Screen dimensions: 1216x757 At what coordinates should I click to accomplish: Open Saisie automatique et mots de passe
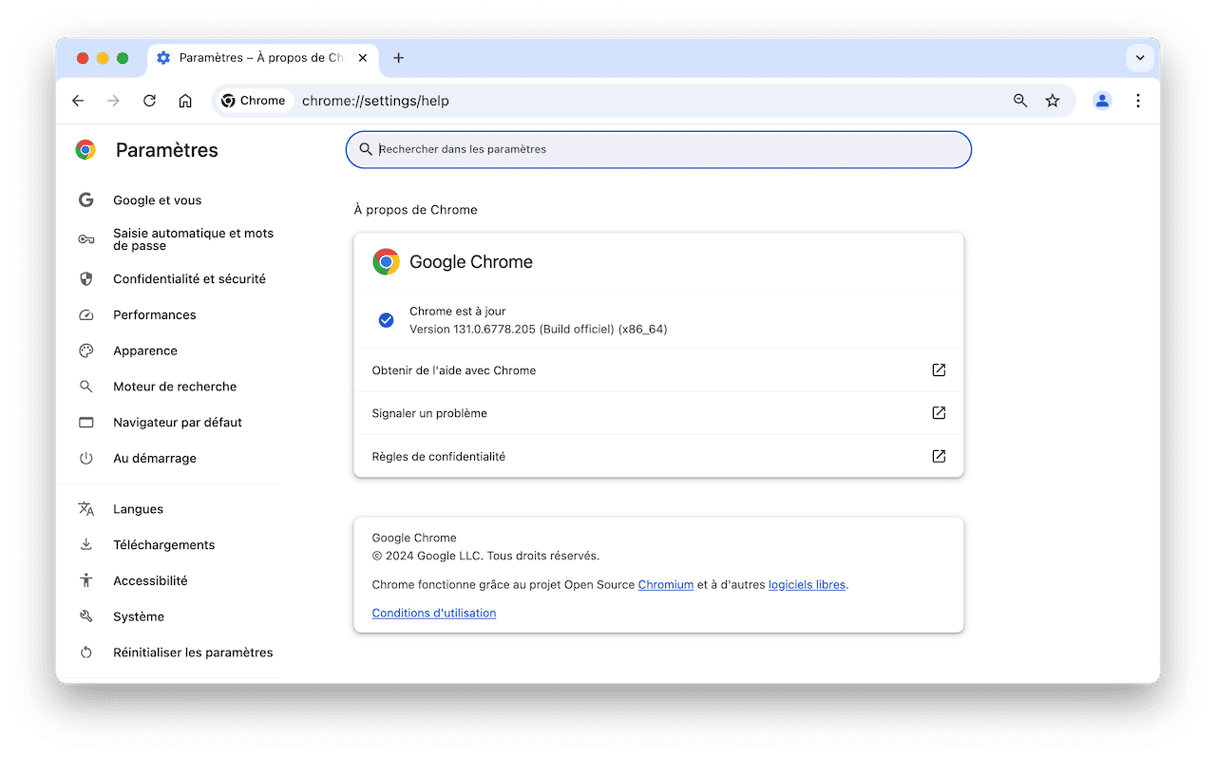pyautogui.click(x=193, y=239)
